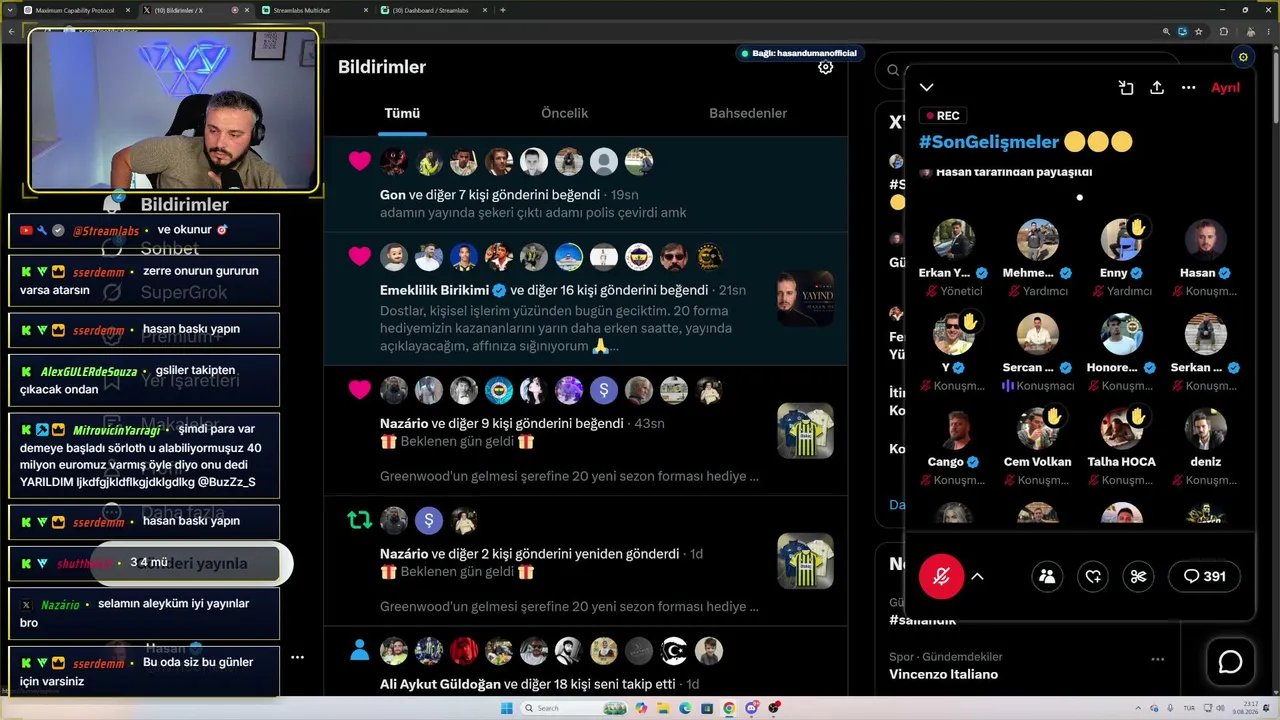The image size is (1280, 720).
Task: Open Sercan speaker avatar in Space
Action: pyautogui.click(x=1038, y=335)
